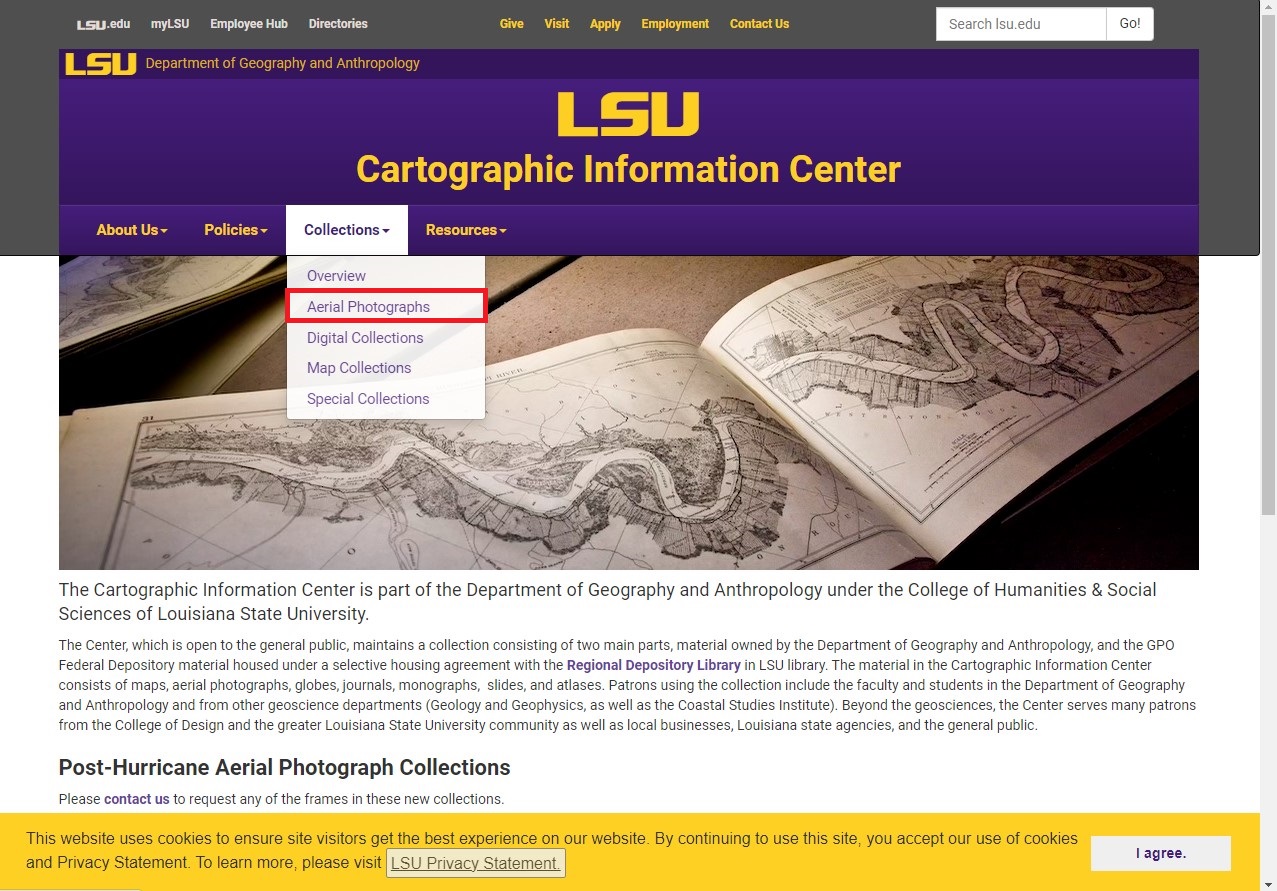Open the LSU Privacy Statement link
This screenshot has width=1277, height=891.
click(475, 863)
